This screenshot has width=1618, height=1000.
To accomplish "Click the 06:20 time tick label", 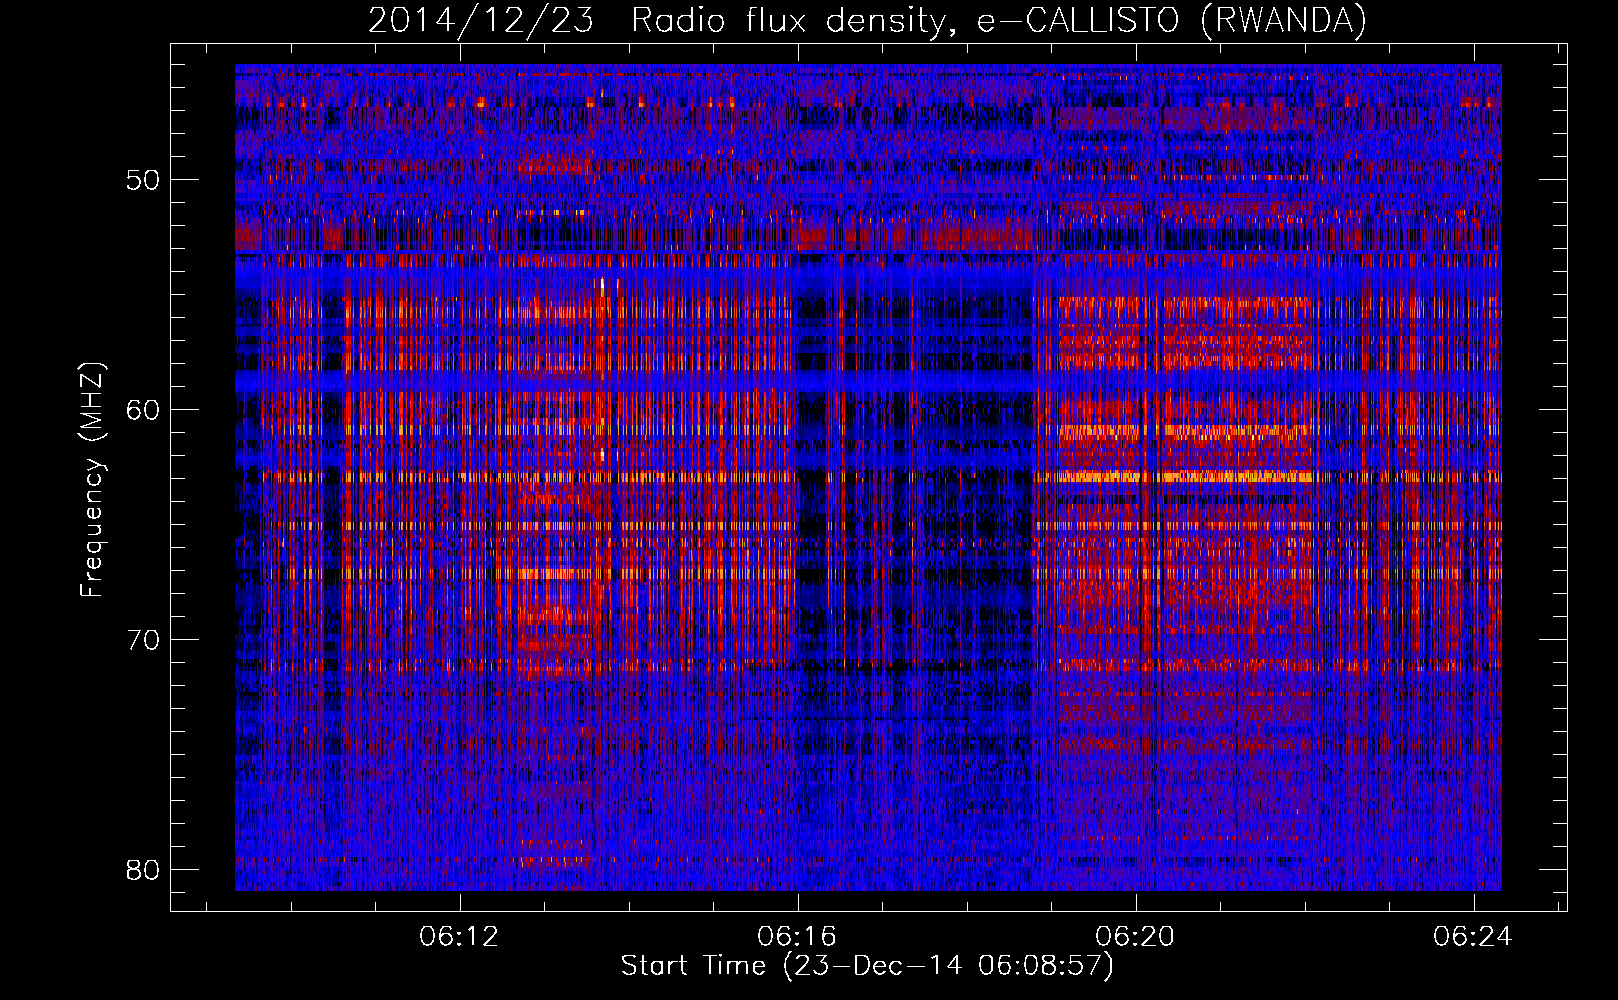I will point(1135,937).
